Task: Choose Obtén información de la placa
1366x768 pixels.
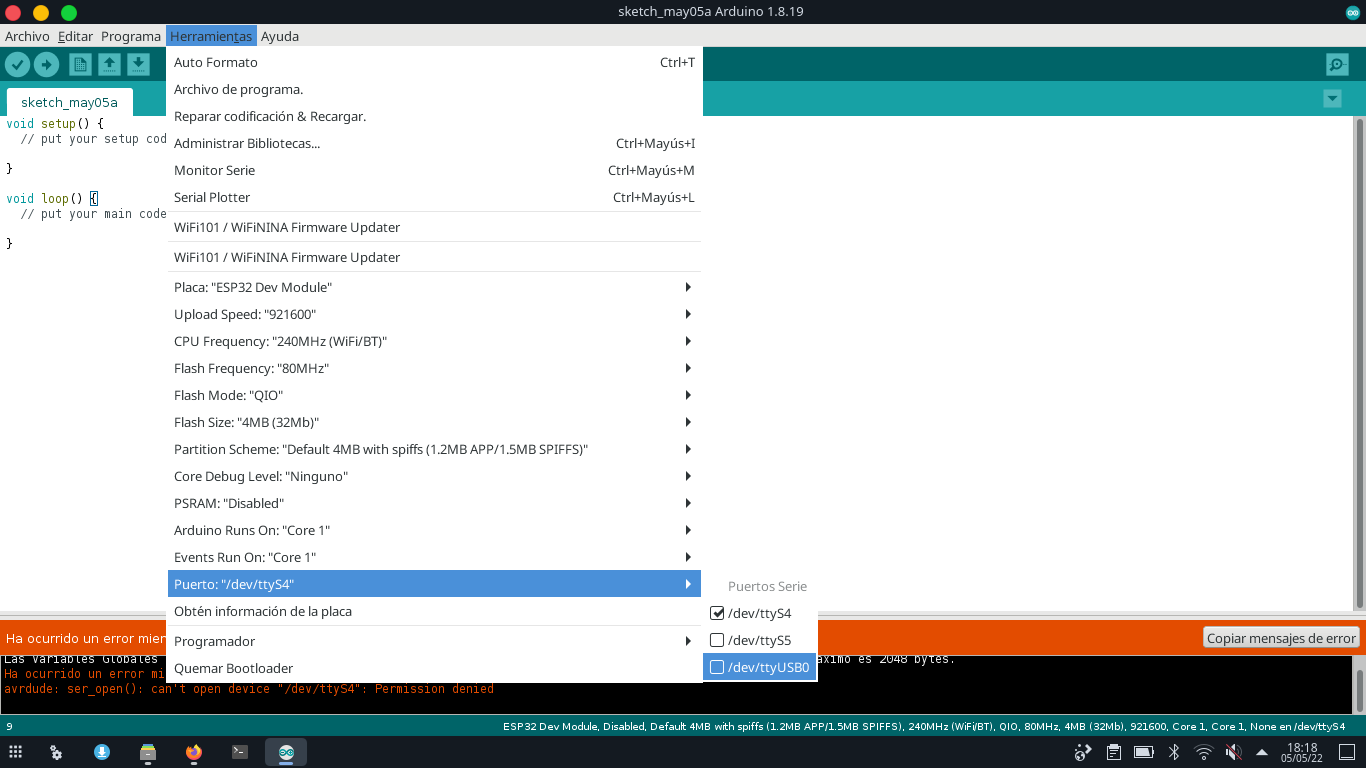Action: pos(434,611)
